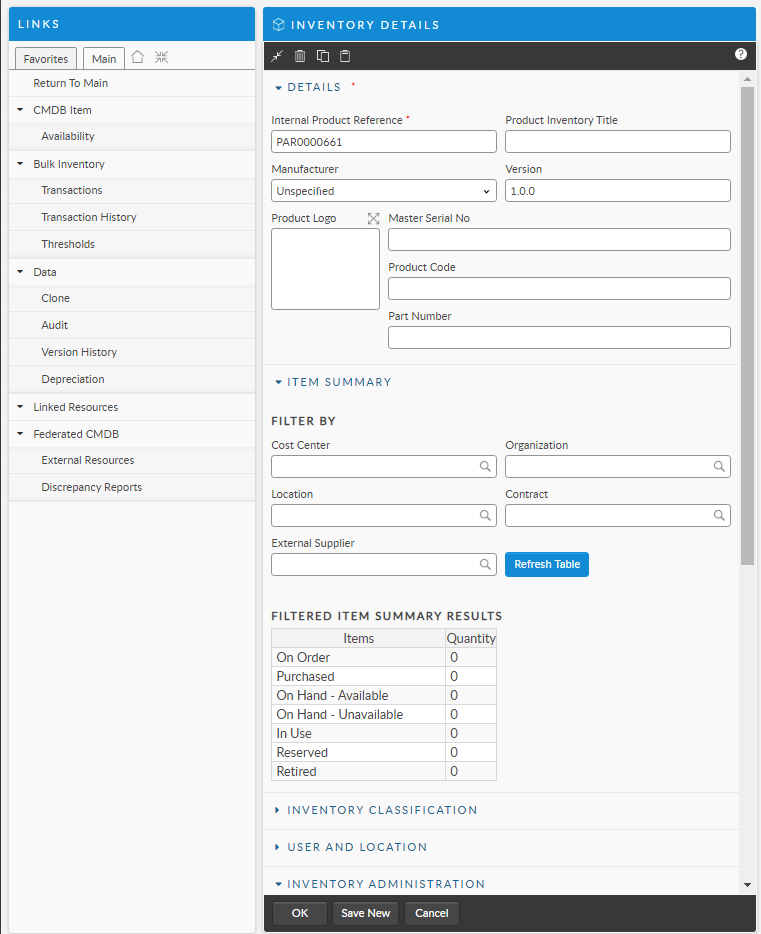Click the copy icon in the toolbar
This screenshot has width=761, height=934.
(x=323, y=56)
